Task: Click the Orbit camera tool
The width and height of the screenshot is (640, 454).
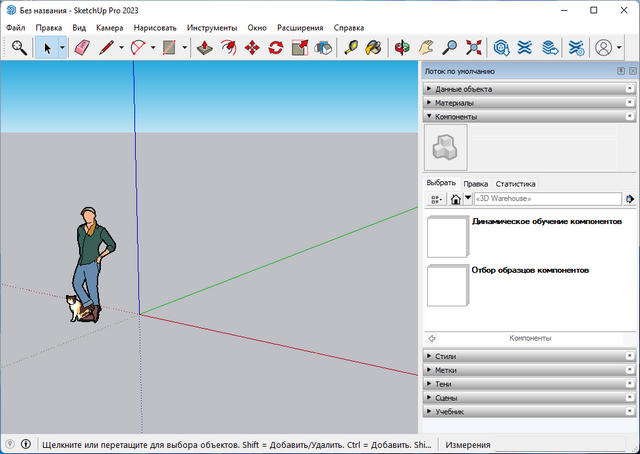Action: coord(402,47)
